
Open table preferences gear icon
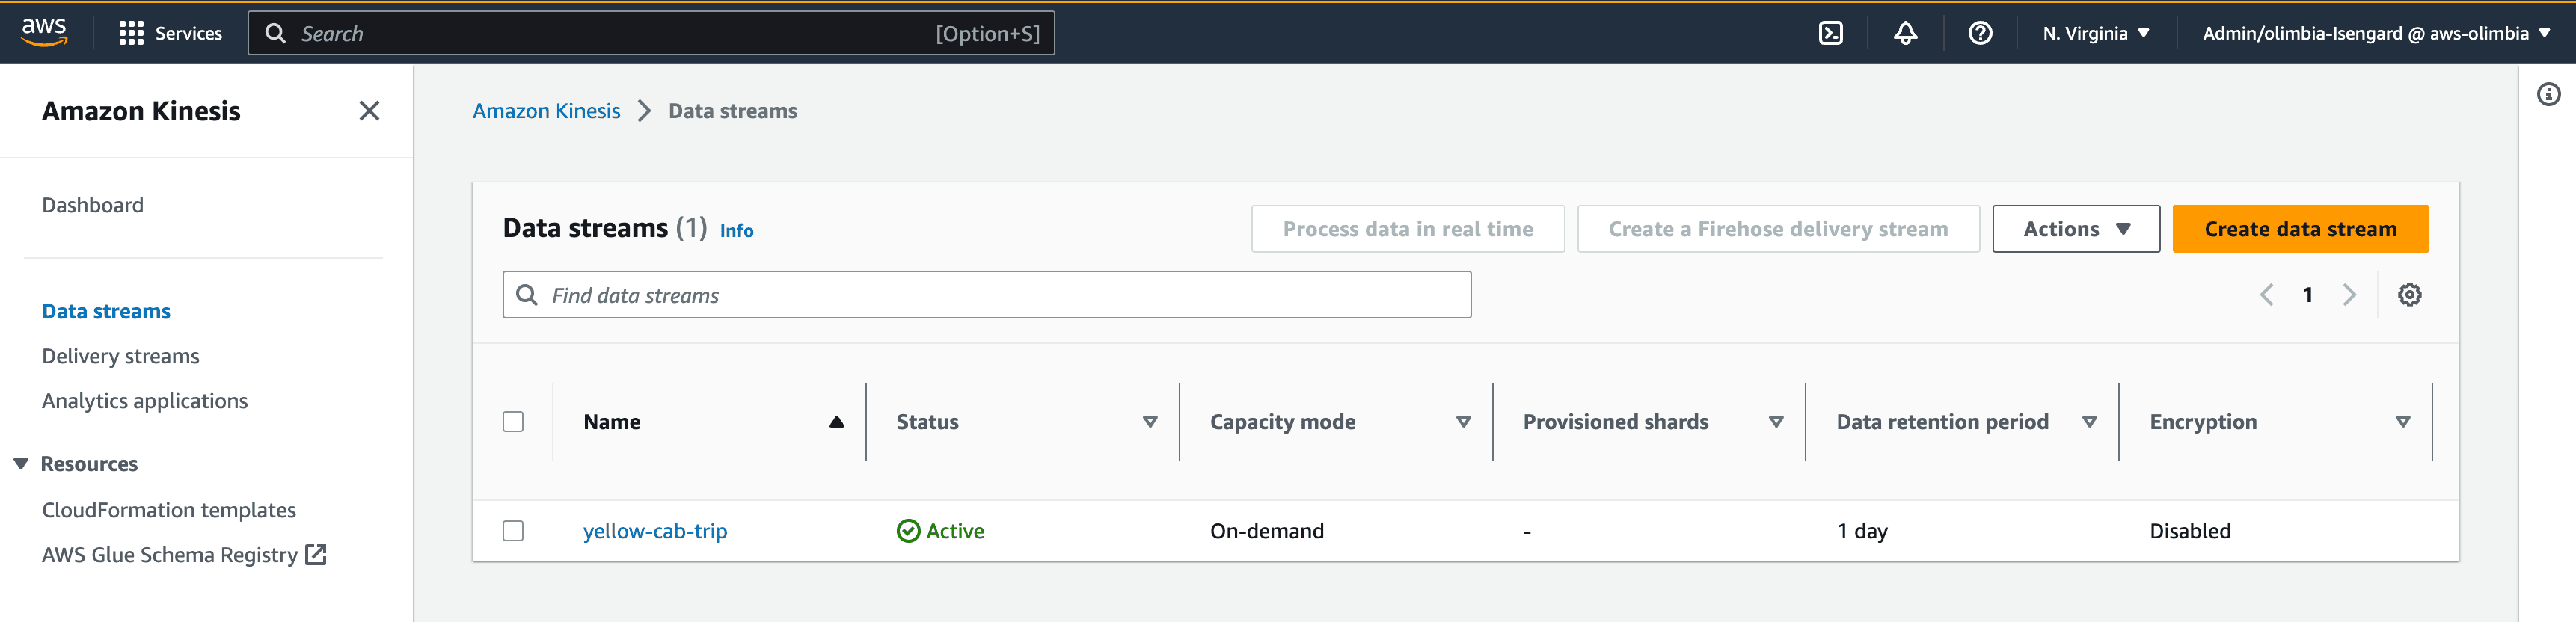pos(2409,295)
